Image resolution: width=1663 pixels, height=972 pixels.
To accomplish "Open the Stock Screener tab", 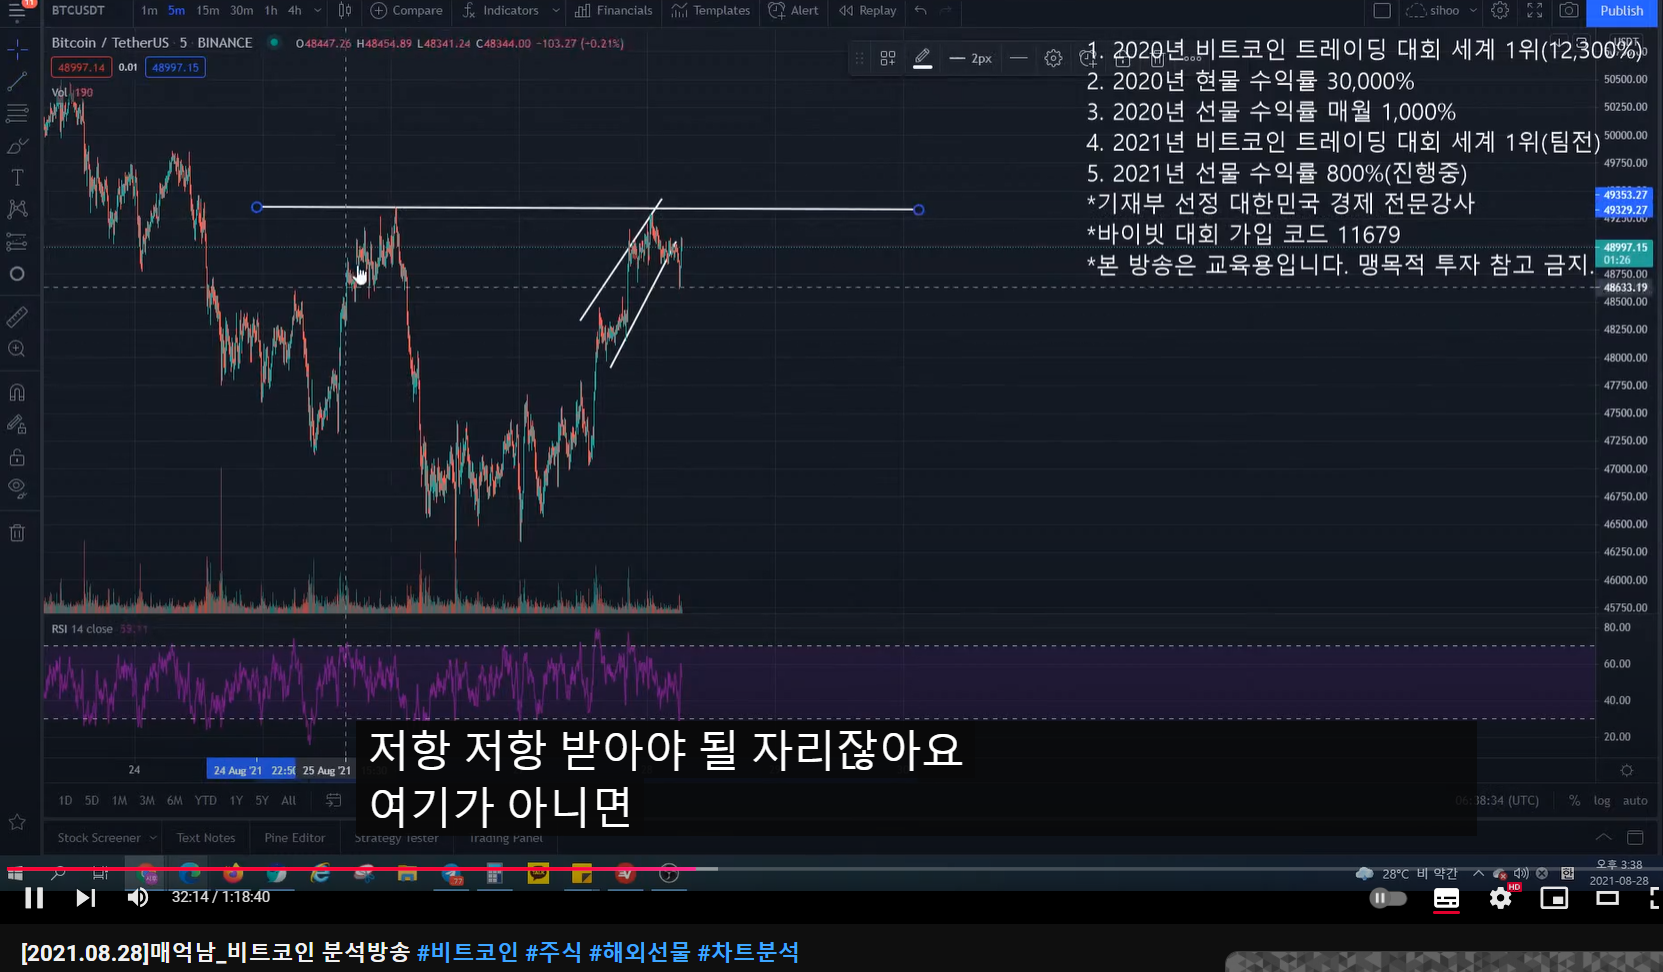I will (x=99, y=838).
